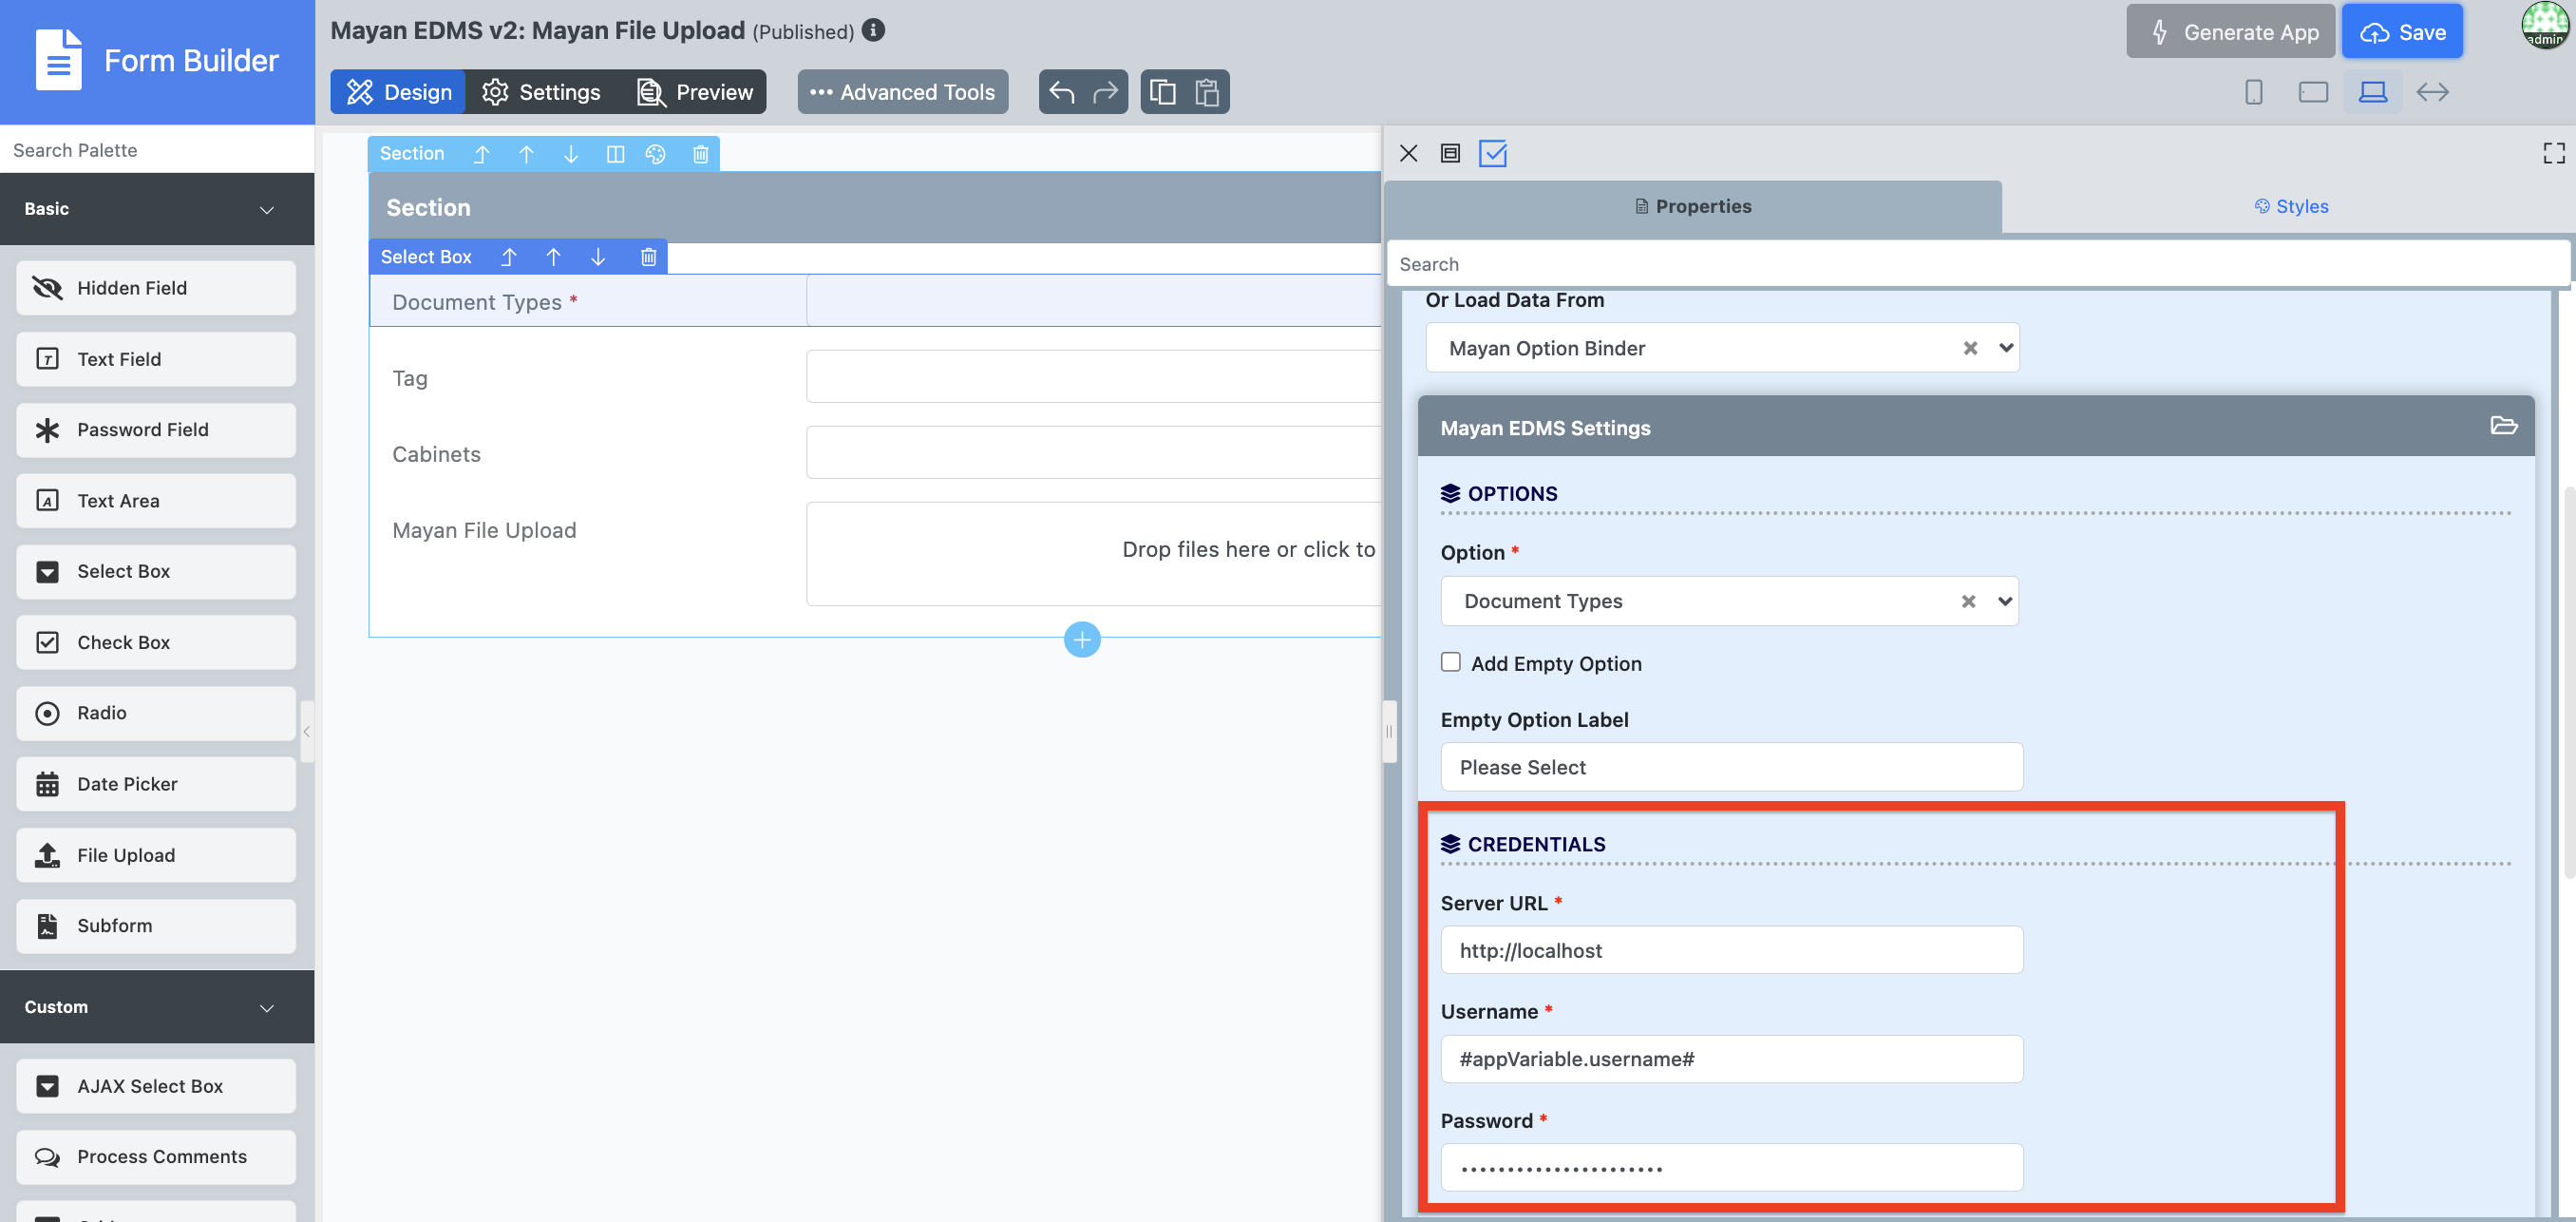Collapse the Custom palette category

157,1007
